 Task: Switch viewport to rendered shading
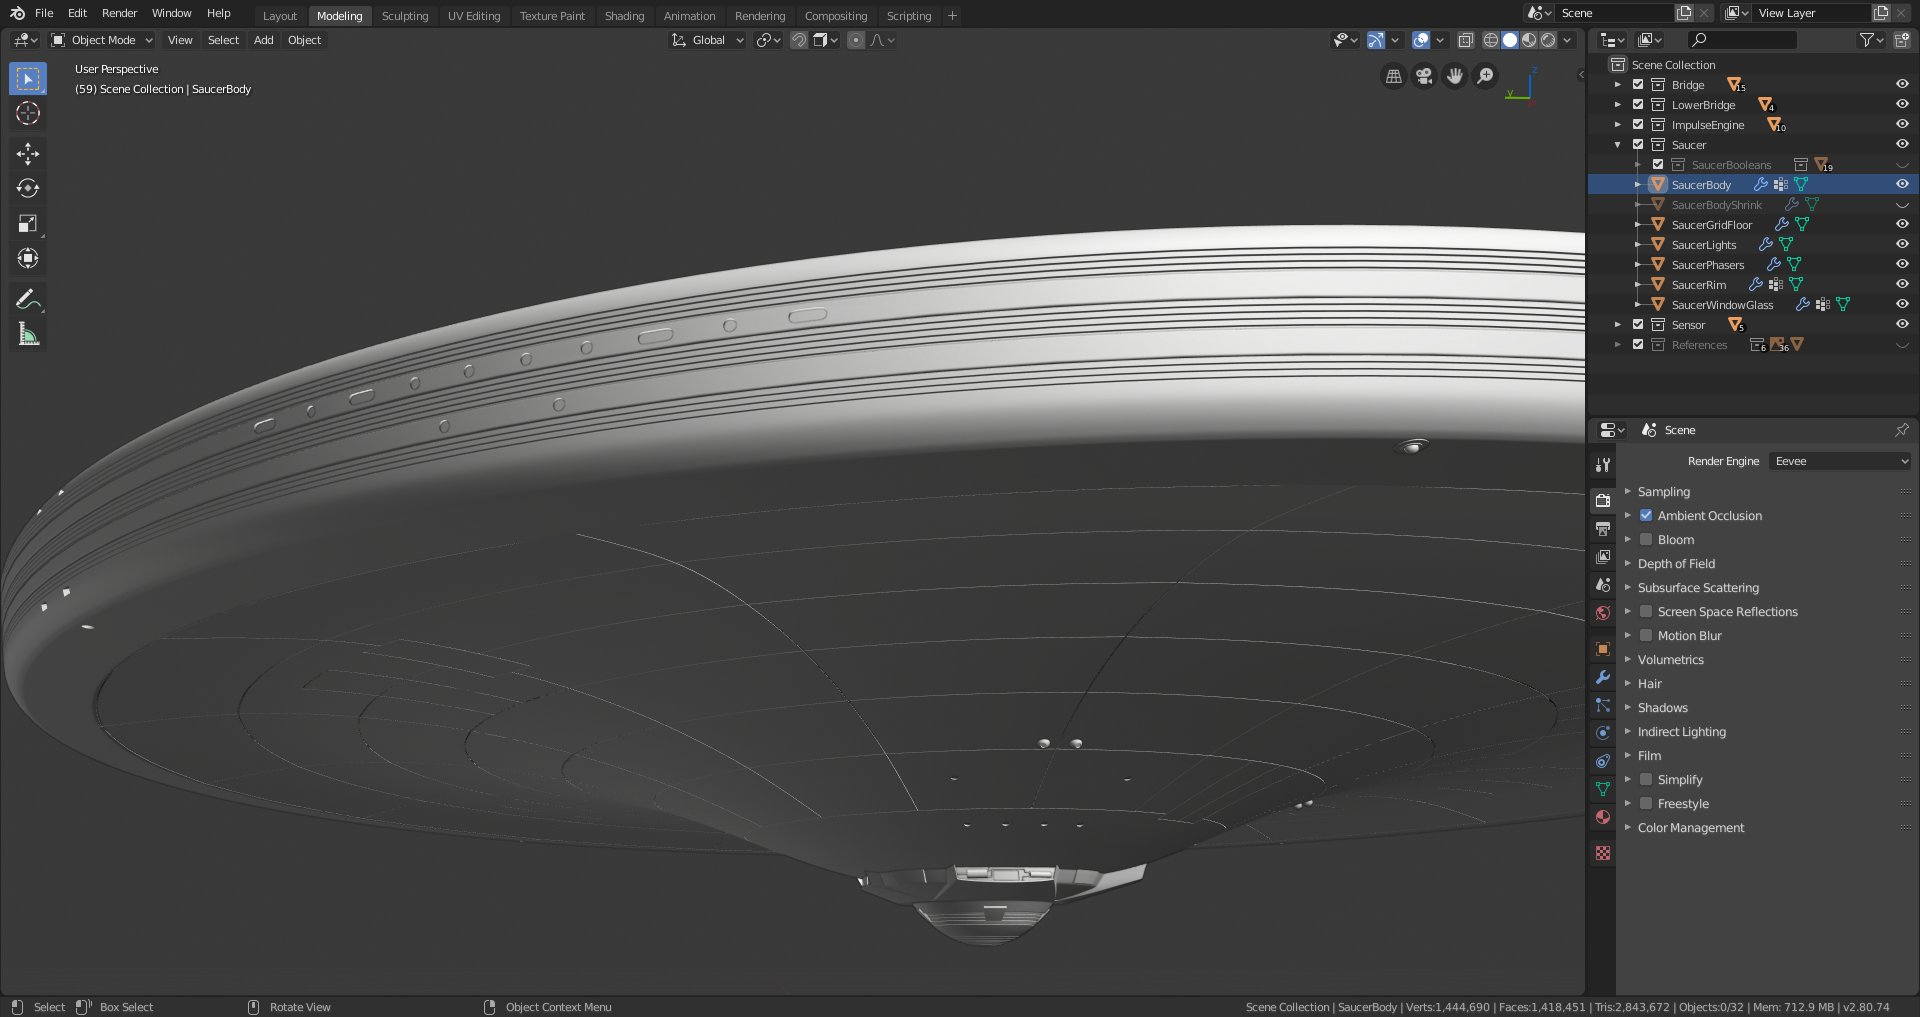tap(1548, 40)
